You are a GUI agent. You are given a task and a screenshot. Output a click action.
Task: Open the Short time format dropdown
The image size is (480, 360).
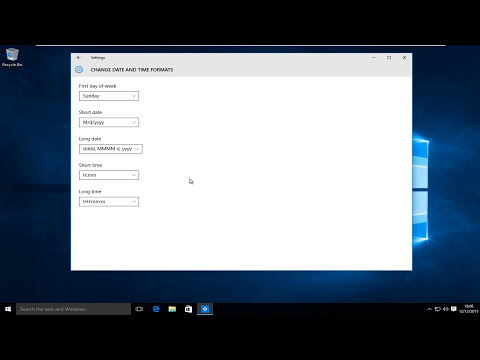(x=109, y=175)
